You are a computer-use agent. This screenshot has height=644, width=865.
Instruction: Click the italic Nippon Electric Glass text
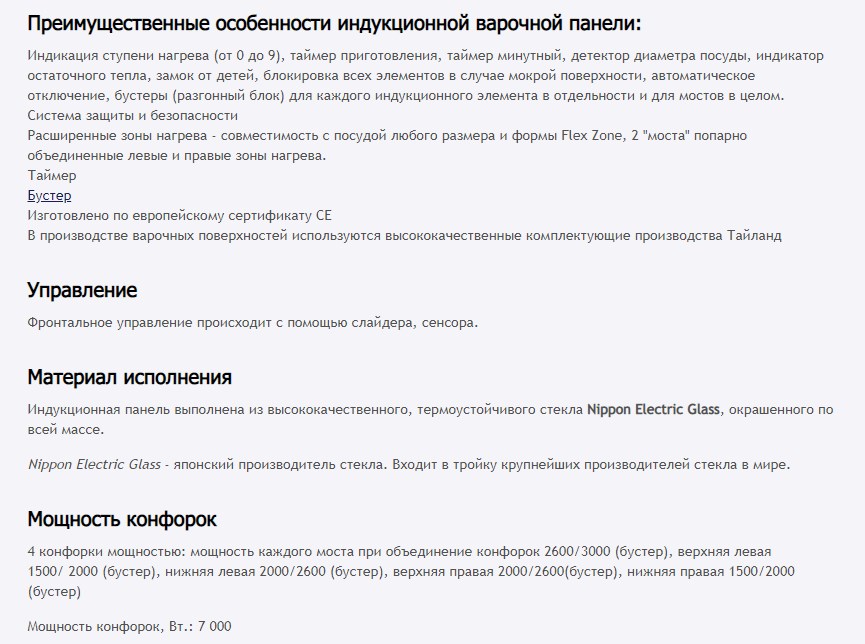tap(94, 465)
